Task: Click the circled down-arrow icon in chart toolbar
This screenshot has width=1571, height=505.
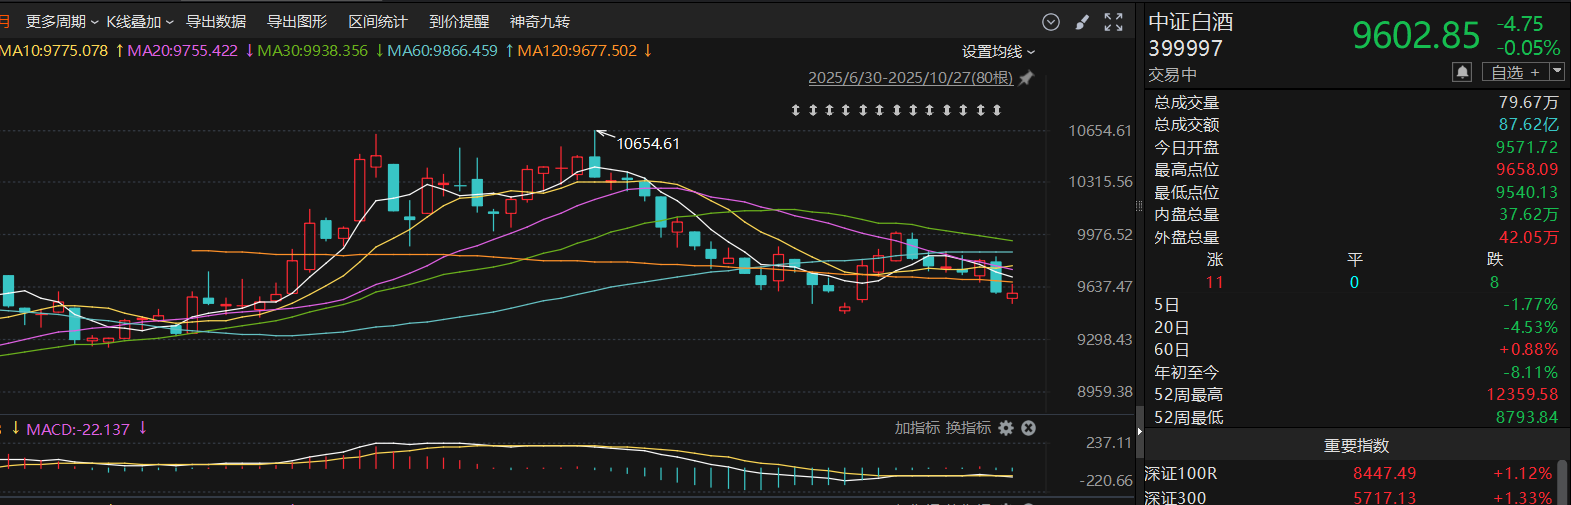Action: click(1051, 22)
